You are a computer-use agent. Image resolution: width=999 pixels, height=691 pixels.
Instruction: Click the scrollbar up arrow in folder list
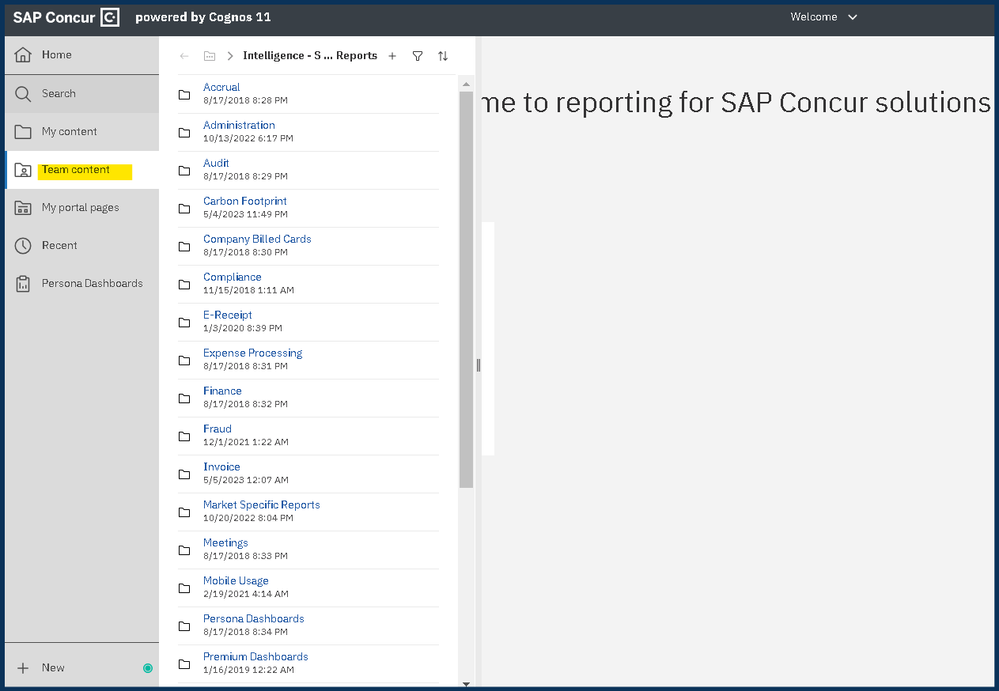(x=466, y=84)
